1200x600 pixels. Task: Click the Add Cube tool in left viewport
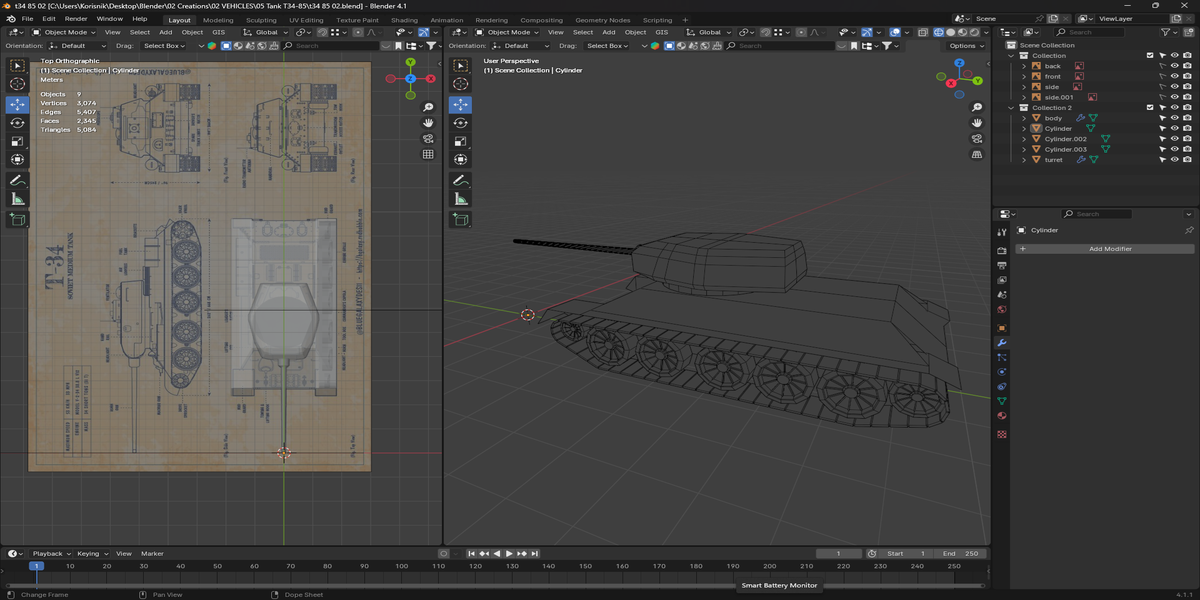click(x=17, y=218)
